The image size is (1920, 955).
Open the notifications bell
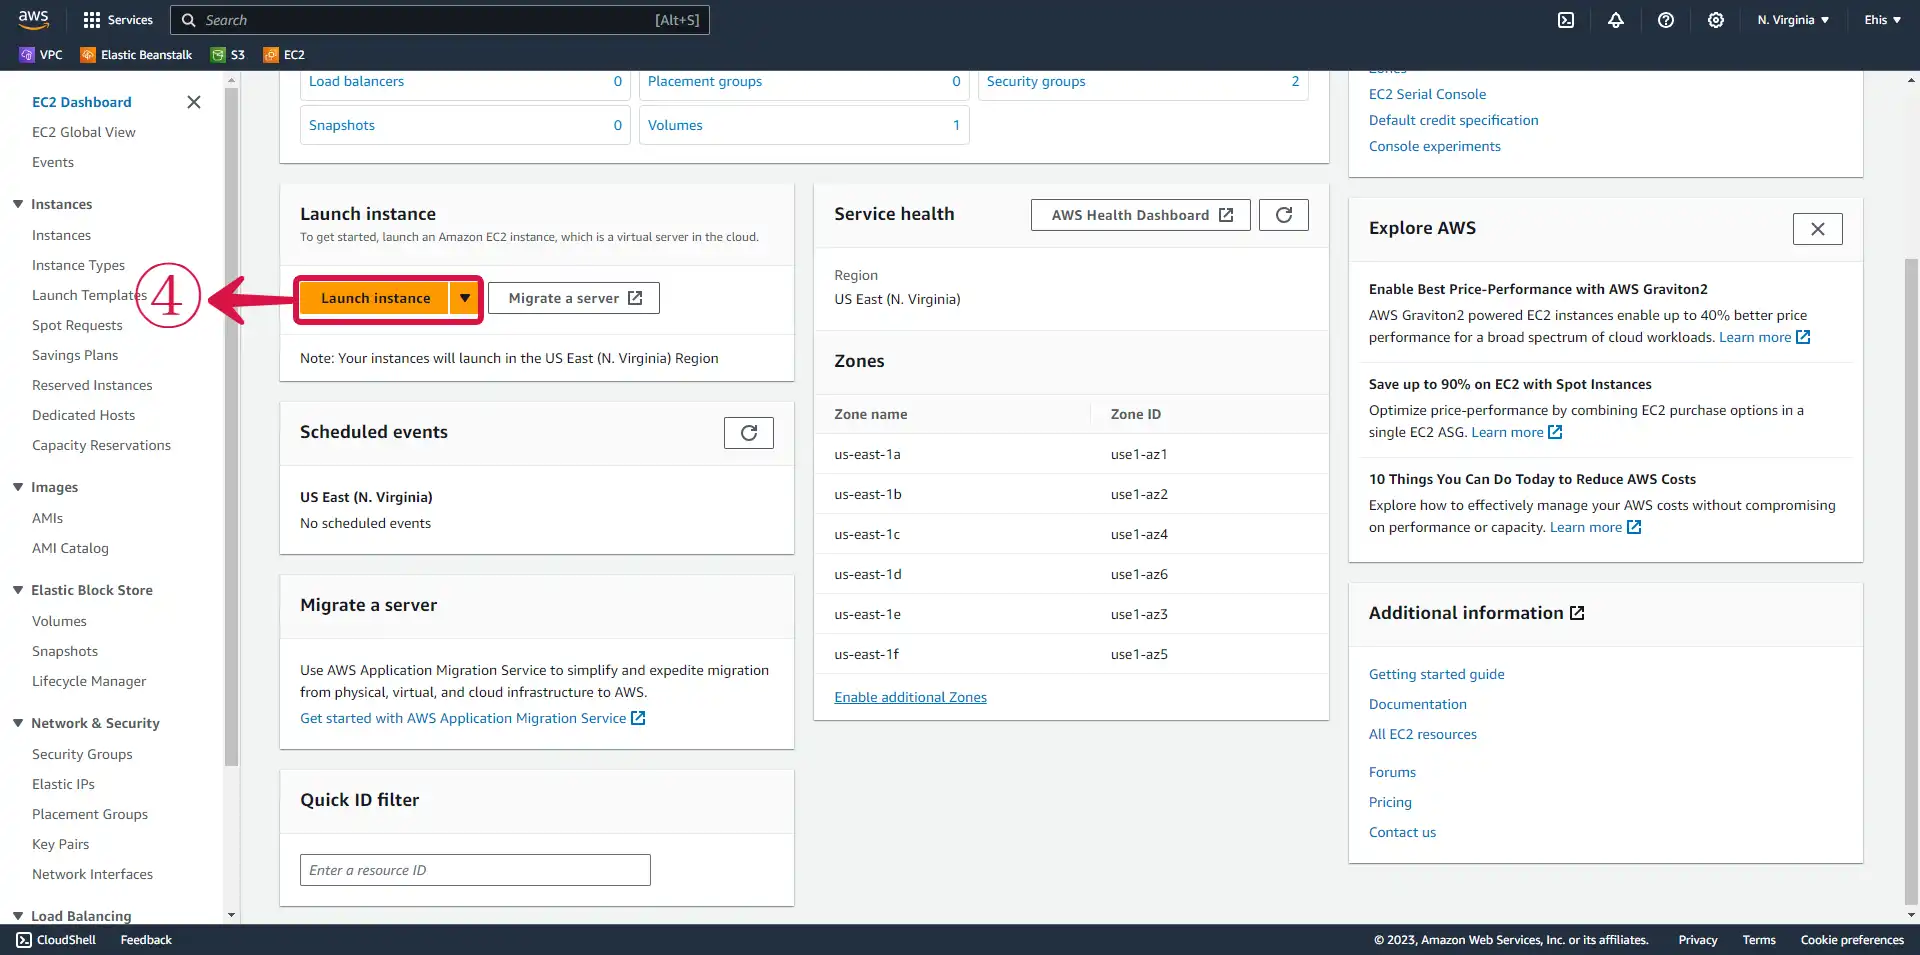click(x=1616, y=20)
